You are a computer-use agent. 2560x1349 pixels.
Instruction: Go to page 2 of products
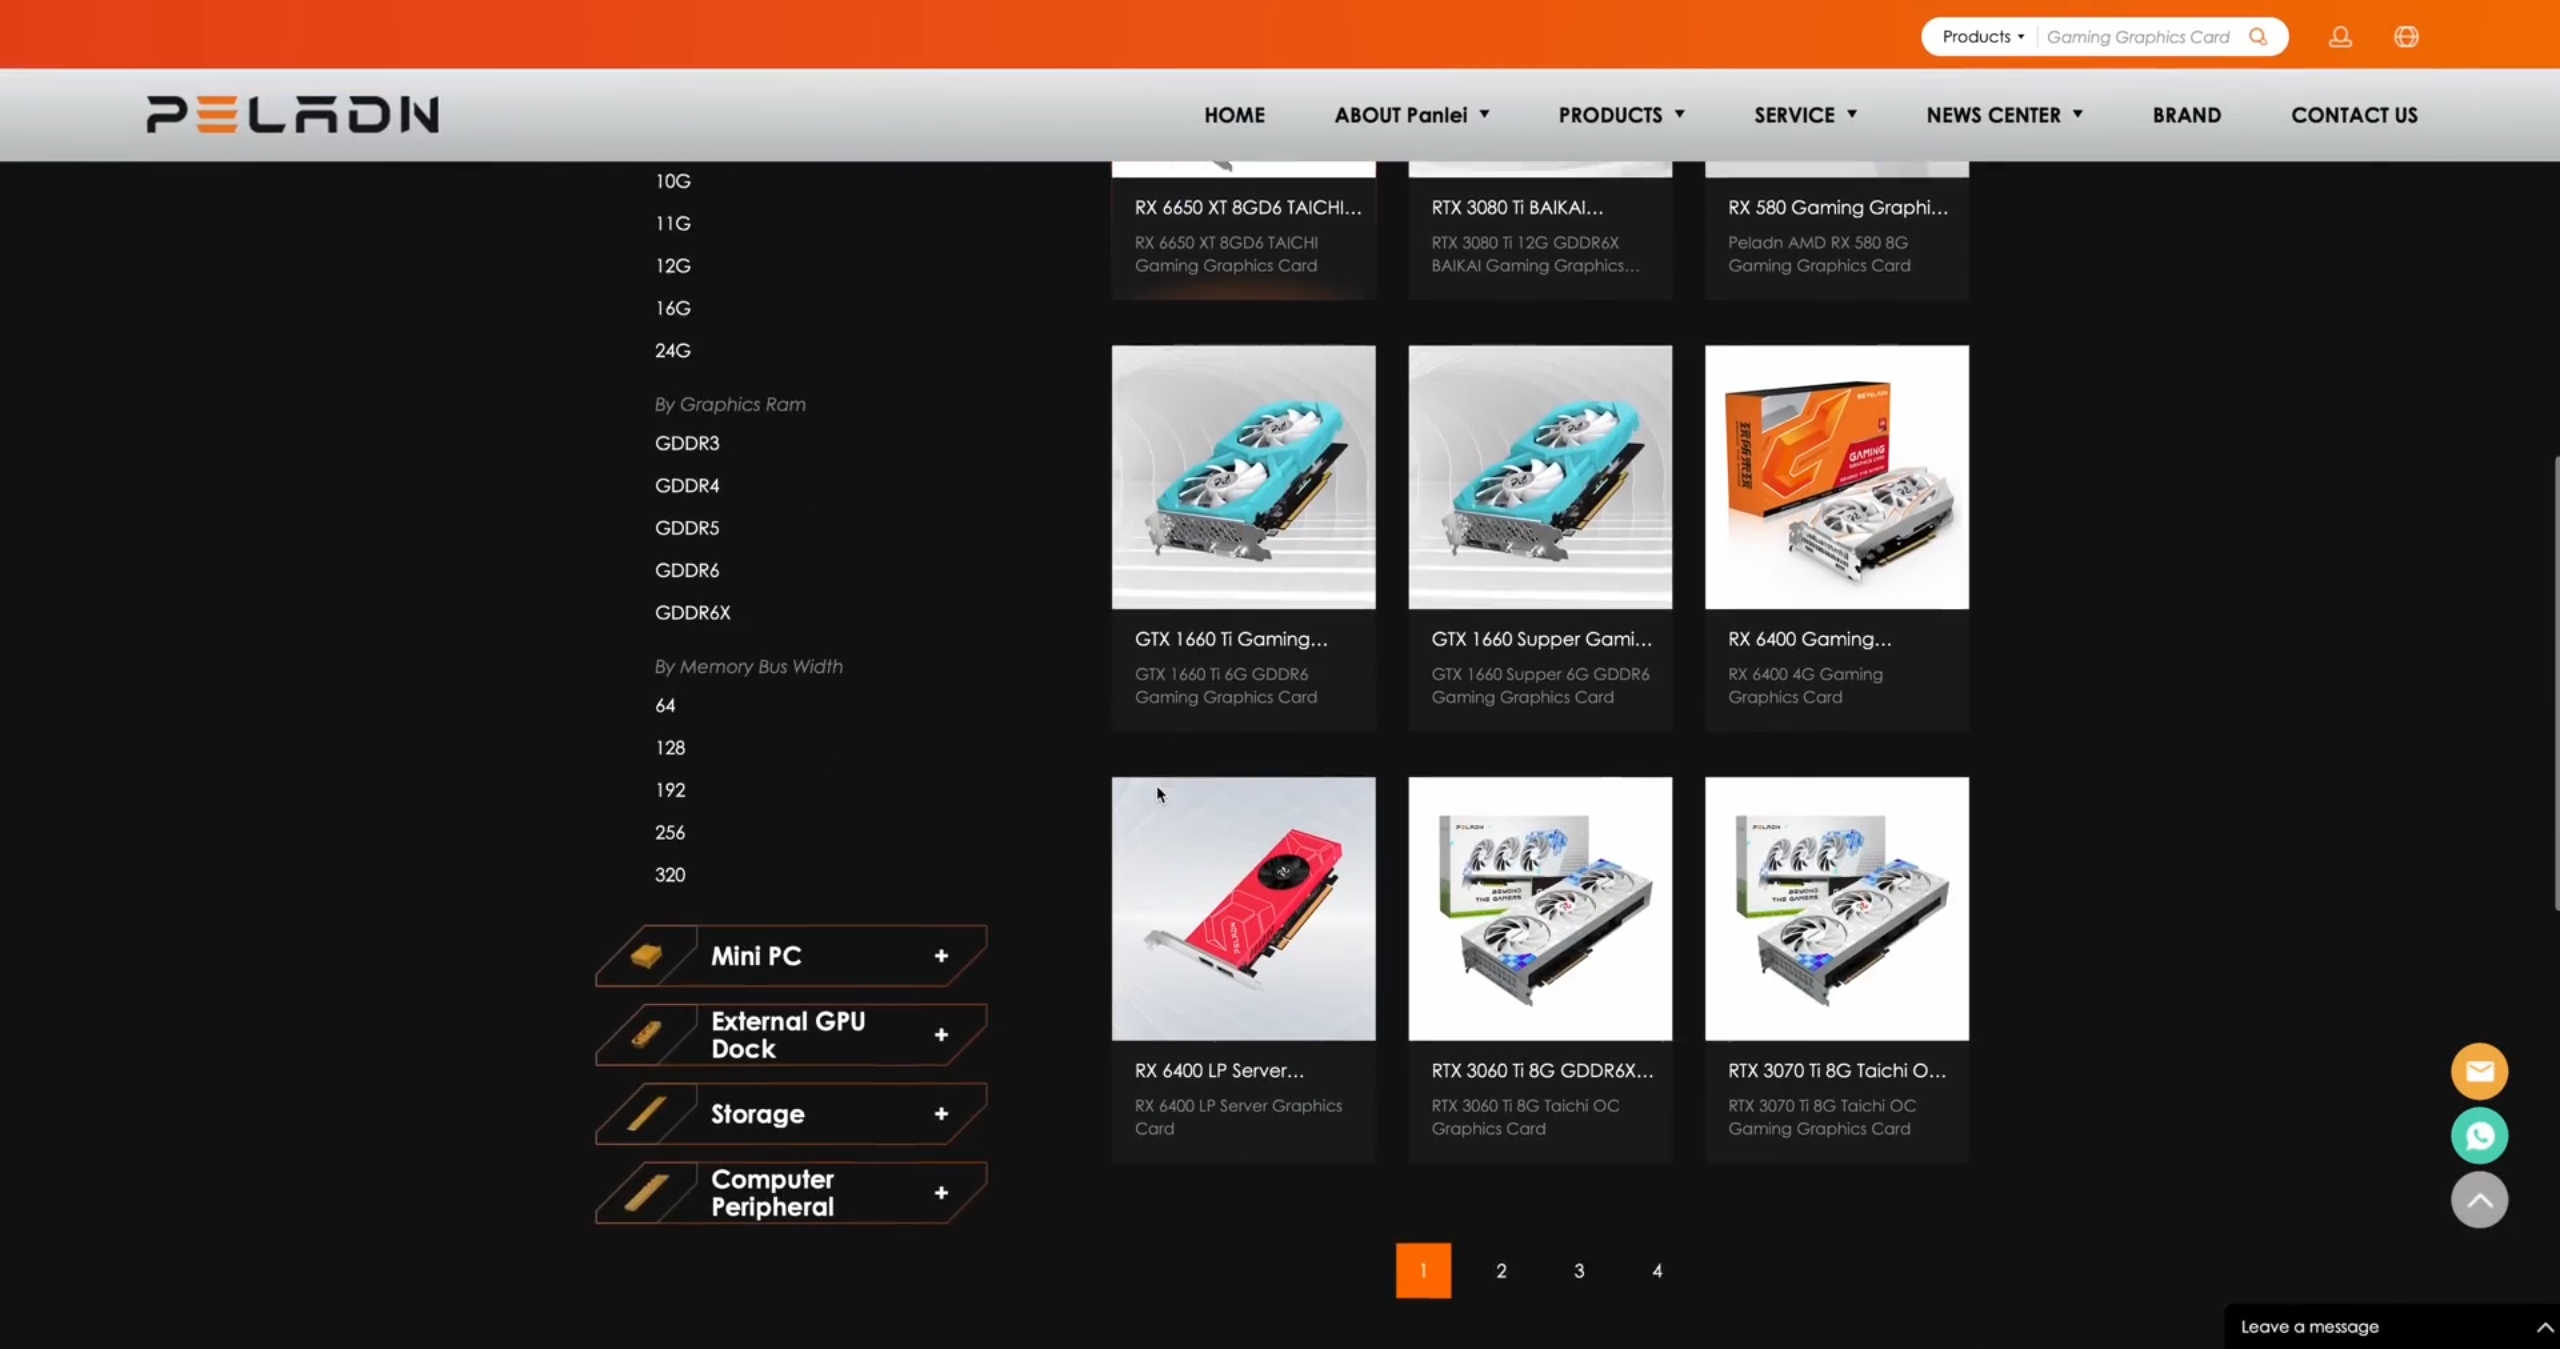[1501, 1270]
